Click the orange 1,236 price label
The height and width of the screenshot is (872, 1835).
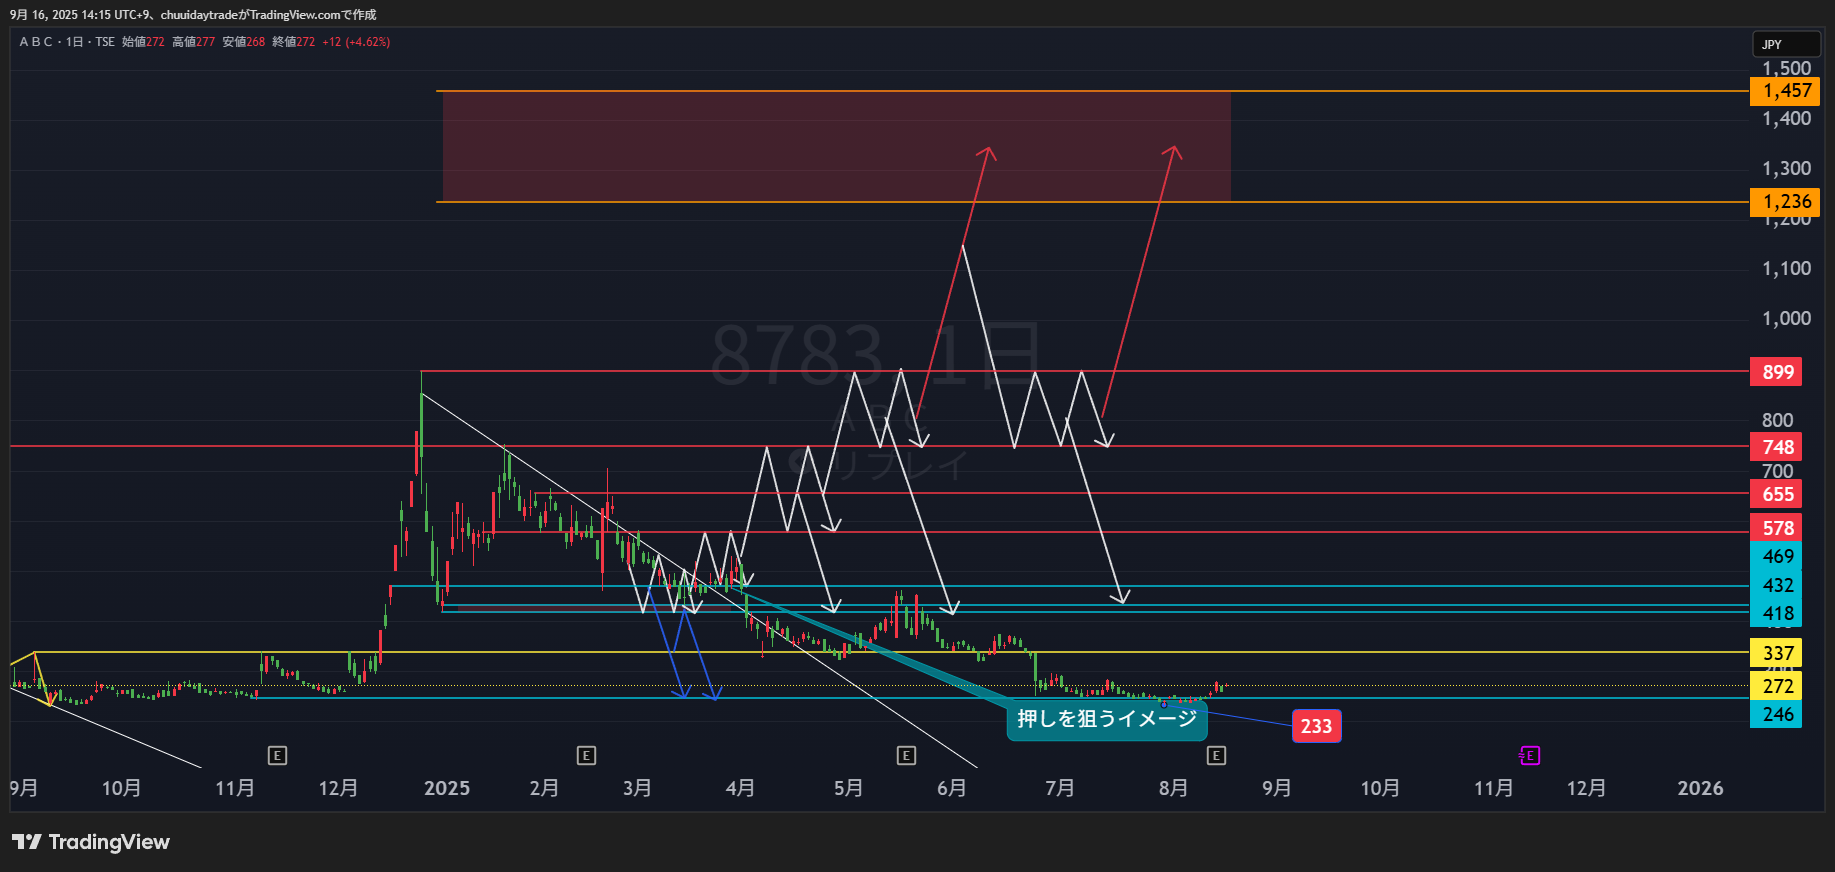(1784, 202)
